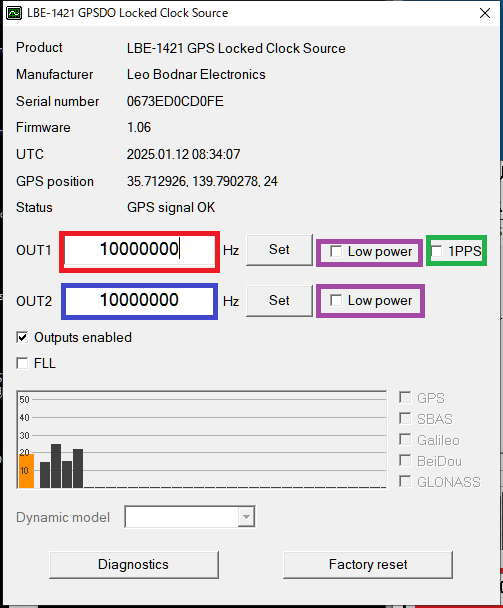
Task: Click the OUT1 frequency input field
Action: pos(140,250)
